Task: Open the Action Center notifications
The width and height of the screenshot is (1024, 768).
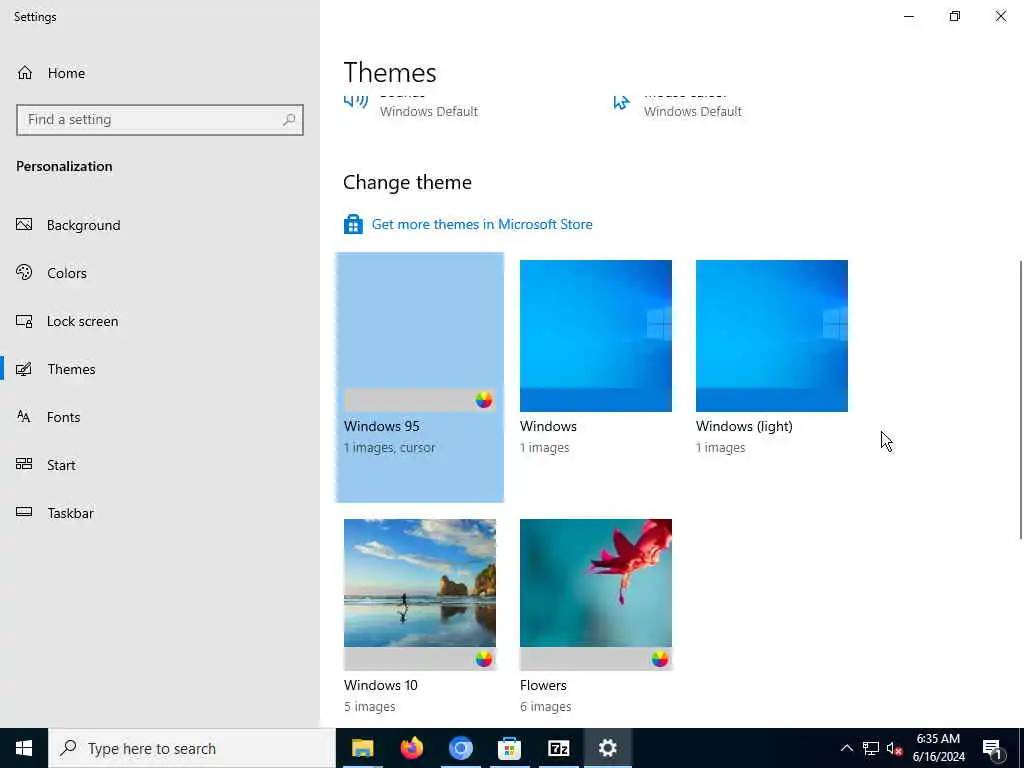Action: (x=992, y=748)
